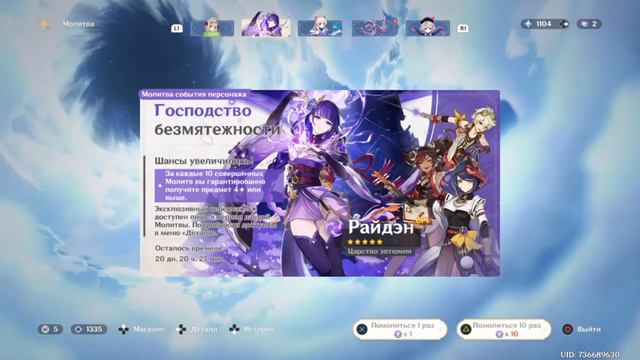Click the Царство эвтюмии subtitle
Image resolution: width=640 pixels, height=360 pixels.
click(380, 251)
